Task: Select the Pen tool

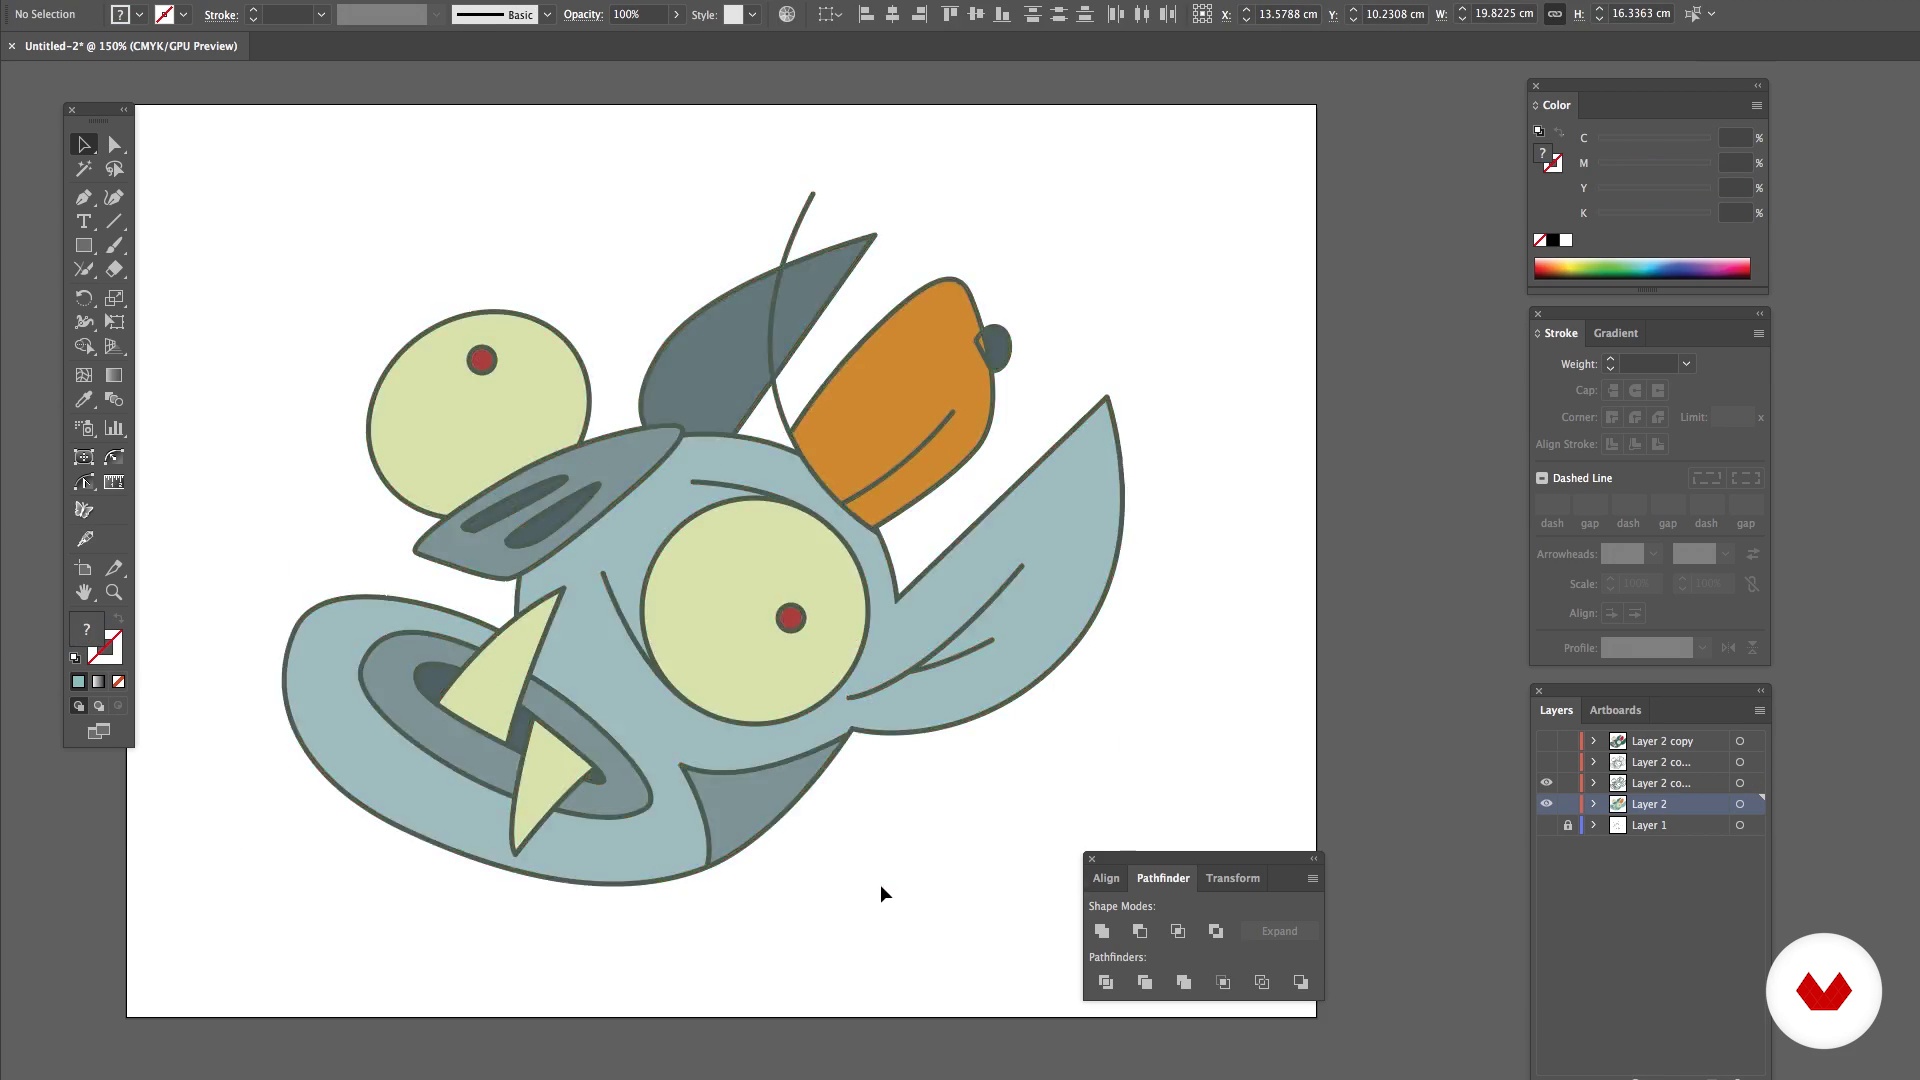Action: (x=84, y=198)
